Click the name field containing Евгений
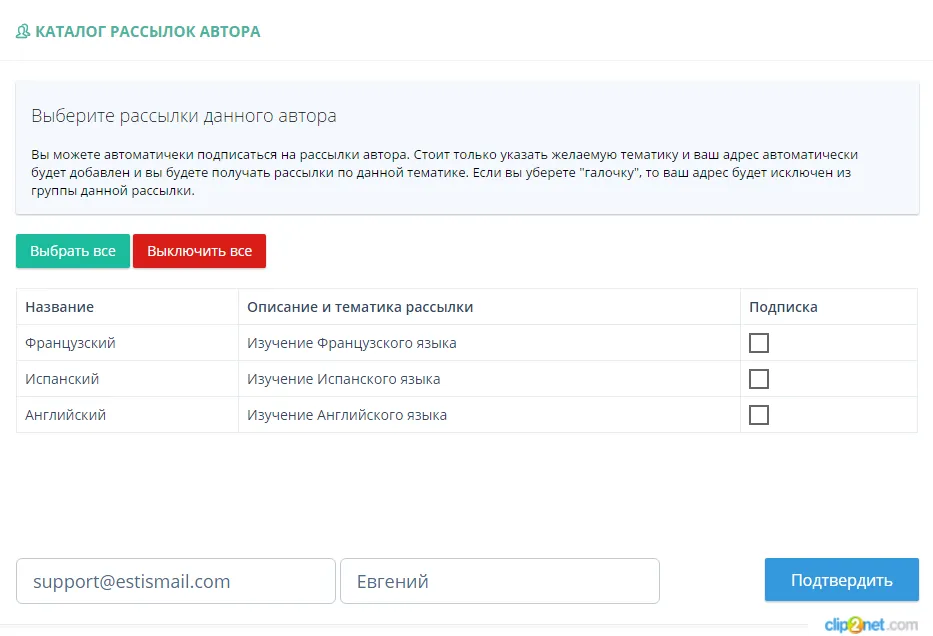The height and width of the screenshot is (636, 933). coord(499,581)
